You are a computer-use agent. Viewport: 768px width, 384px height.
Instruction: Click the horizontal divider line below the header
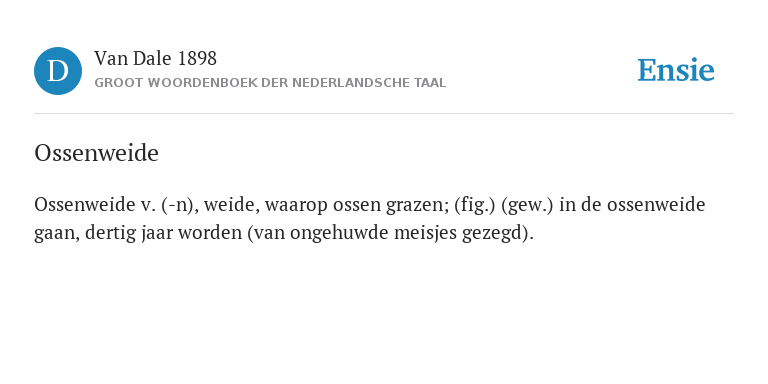(384, 114)
